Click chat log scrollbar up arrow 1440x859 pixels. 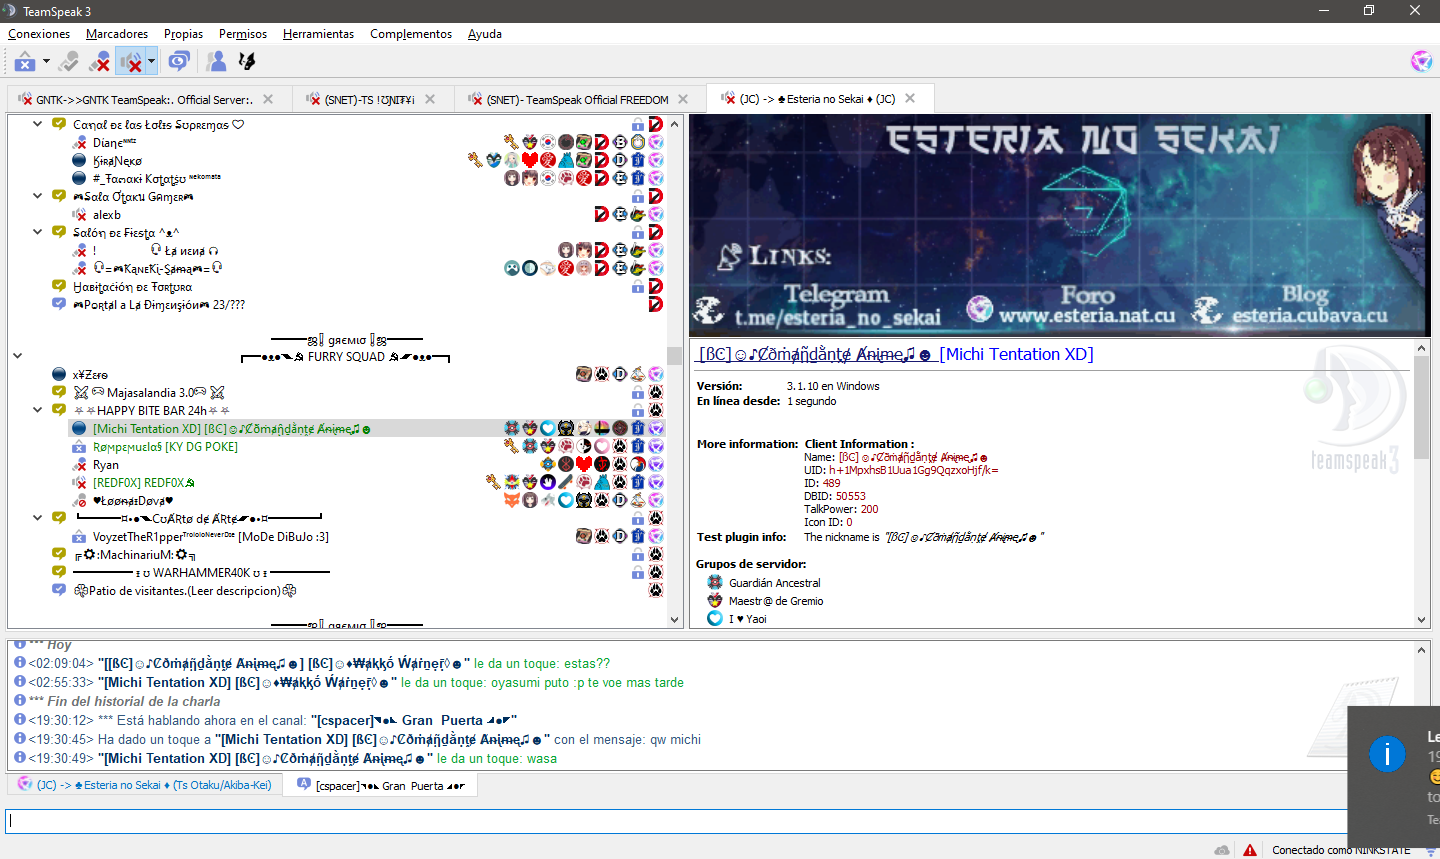click(x=1422, y=649)
